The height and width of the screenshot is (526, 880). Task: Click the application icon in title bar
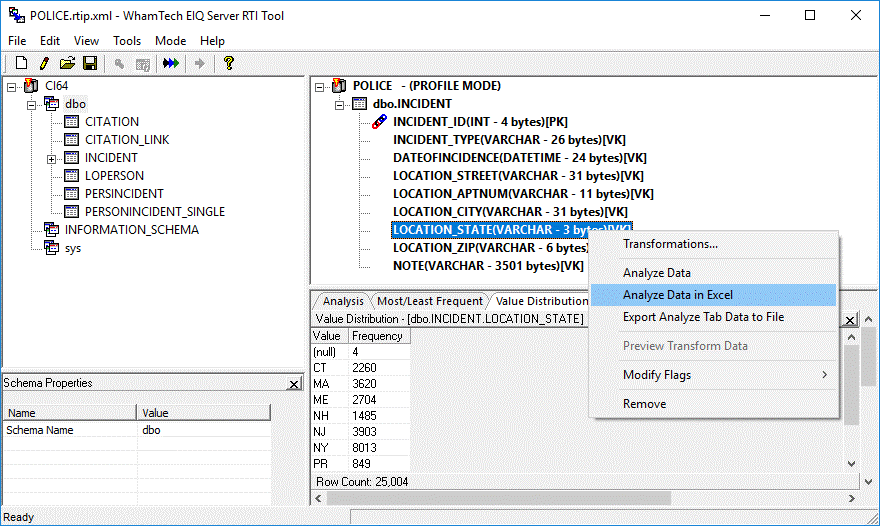[x=16, y=15]
